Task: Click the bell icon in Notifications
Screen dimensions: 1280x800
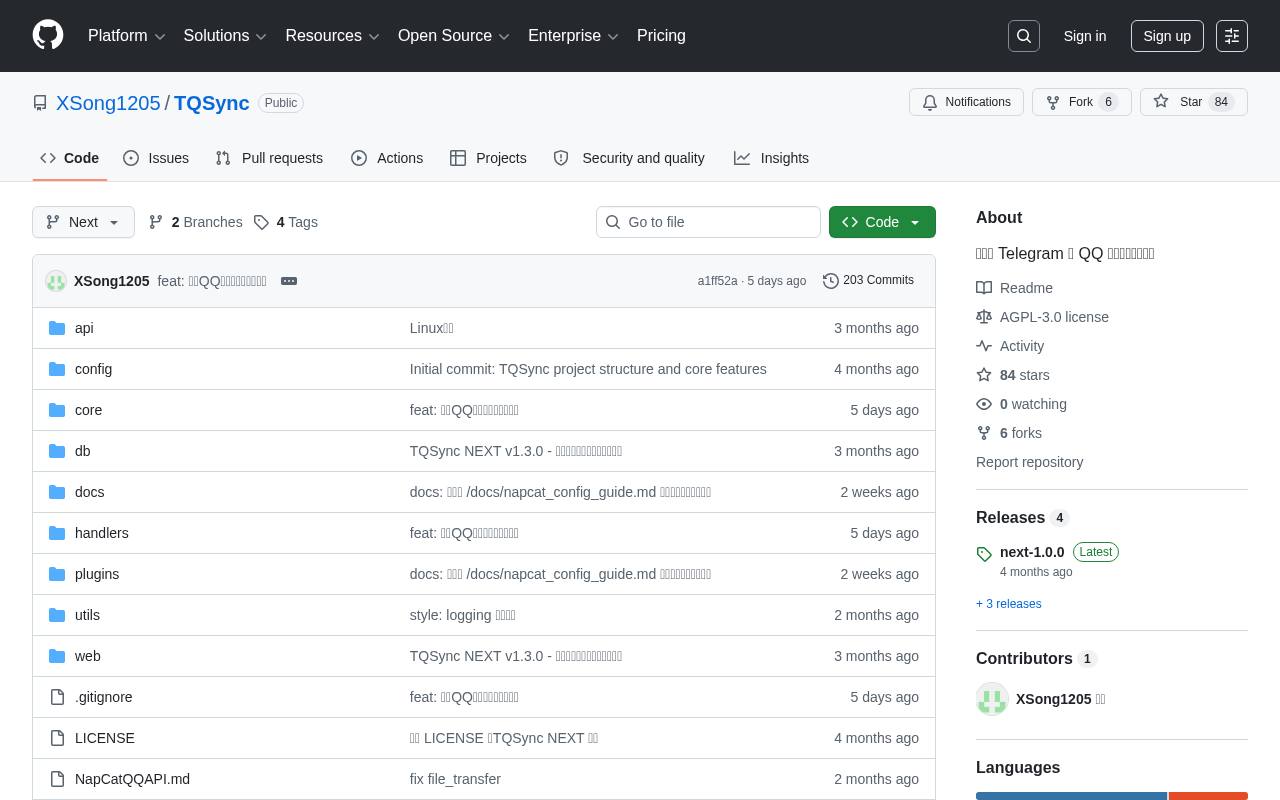Action: coord(930,102)
